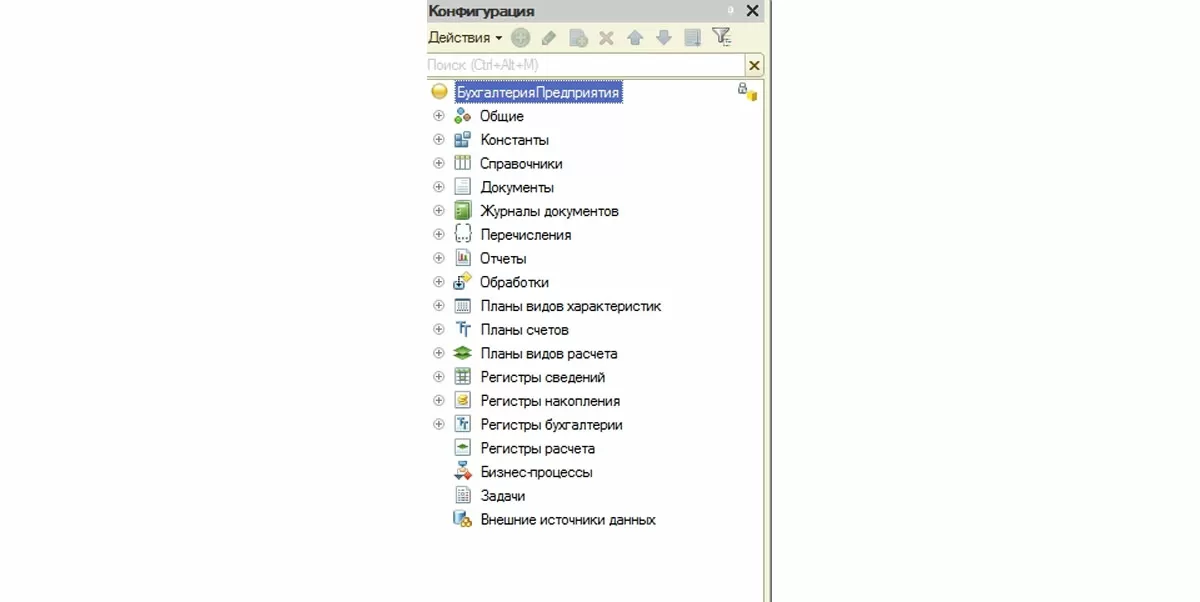Focus the Поиск search field

pyautogui.click(x=586, y=65)
